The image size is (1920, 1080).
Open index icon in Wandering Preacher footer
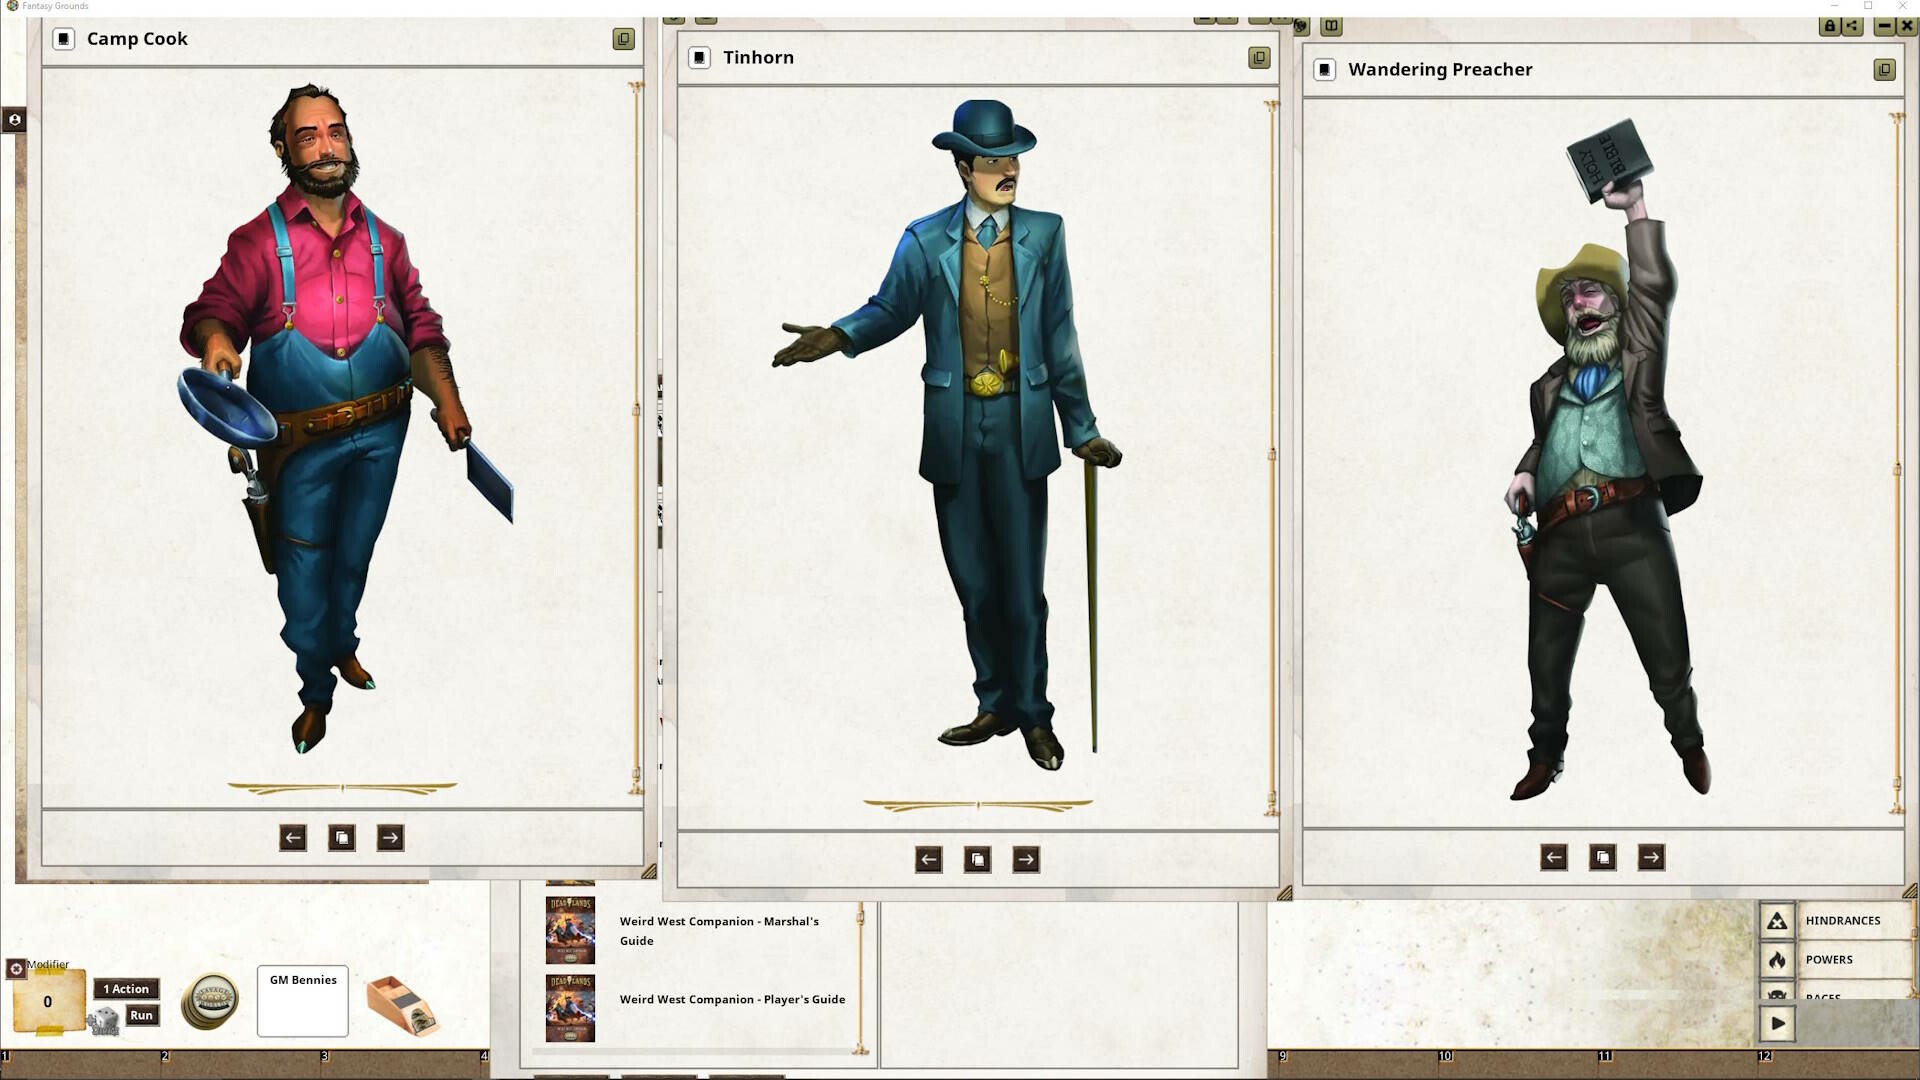click(1602, 857)
